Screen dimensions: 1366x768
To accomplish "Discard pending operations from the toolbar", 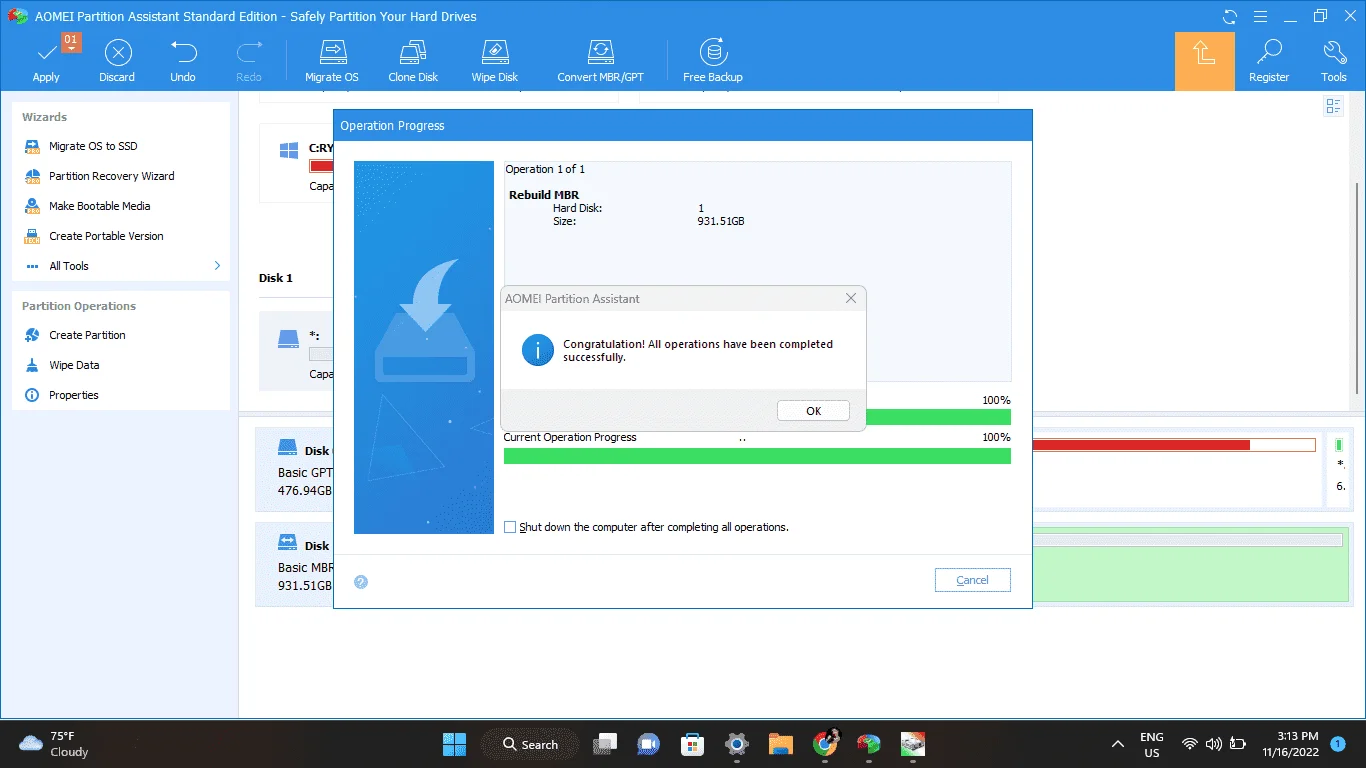I will coord(117,61).
